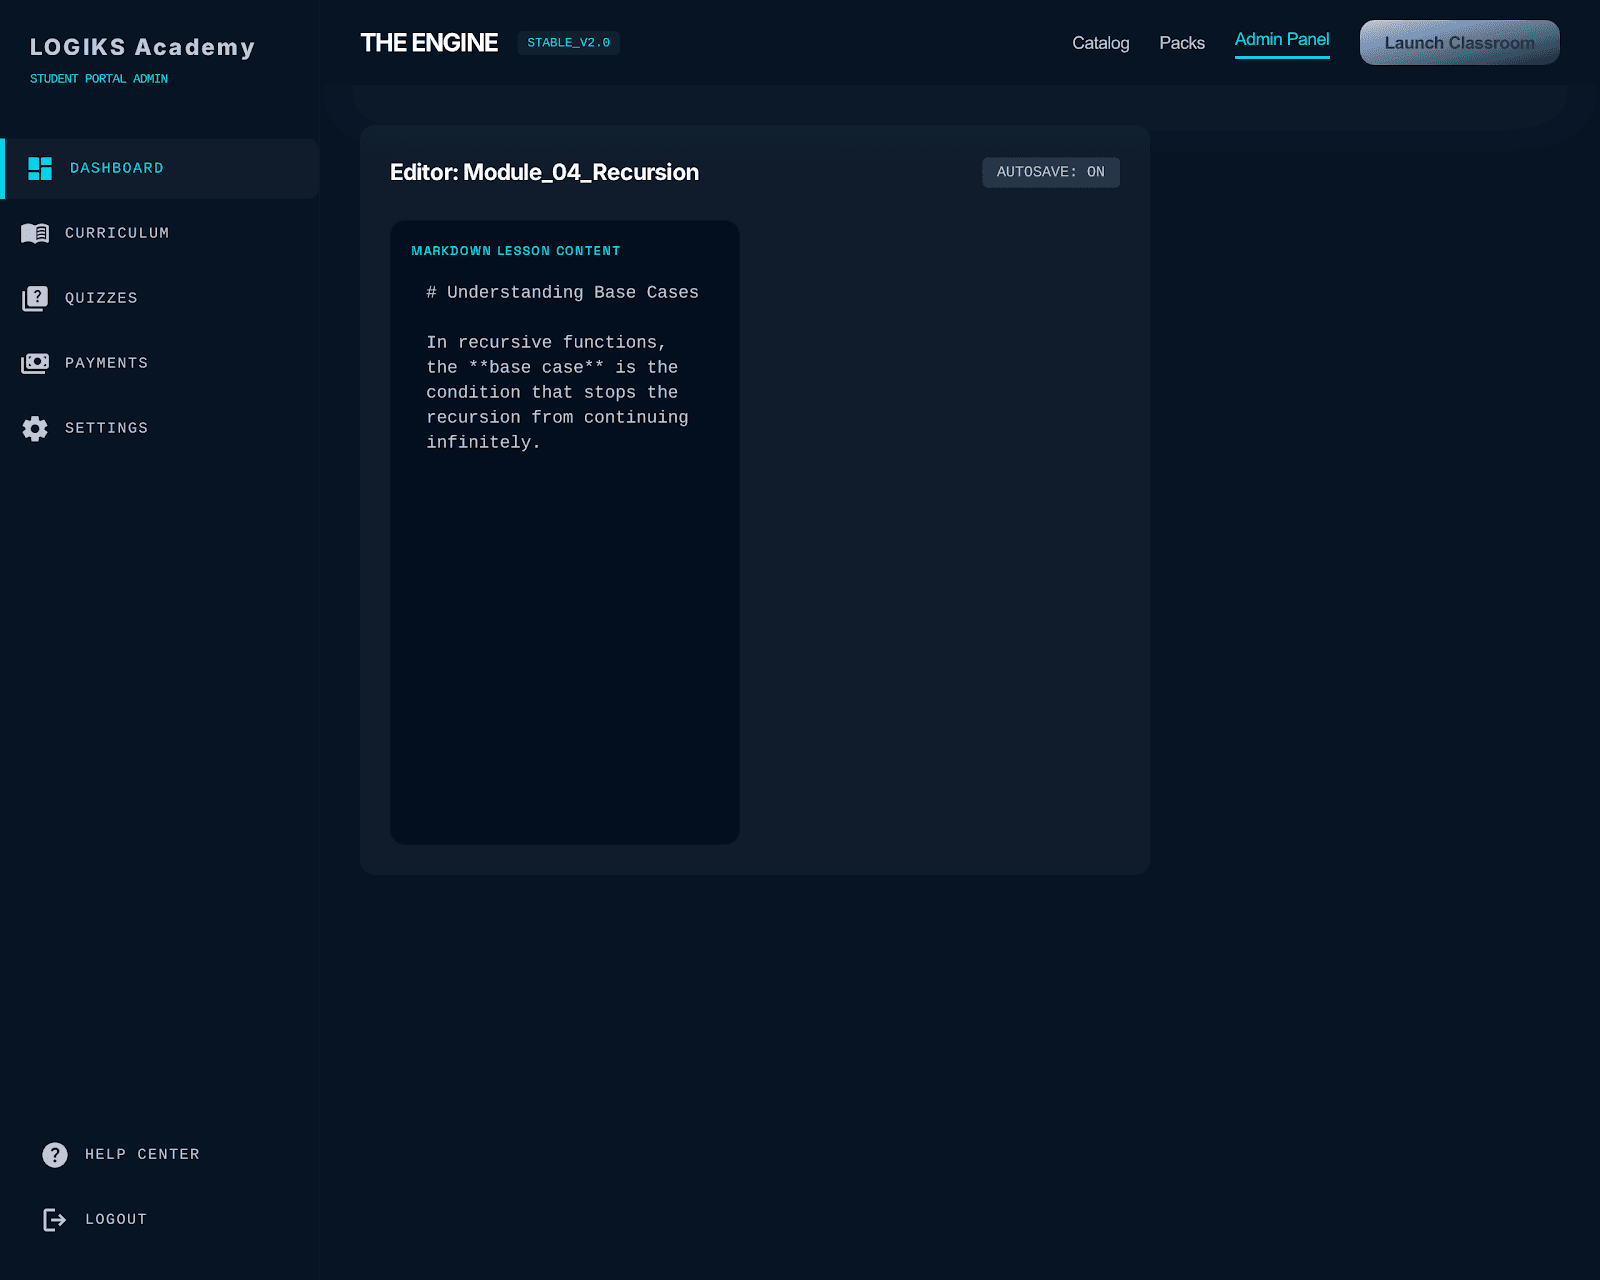
Task: Click the STABLE_V2.0 version badge
Action: point(569,43)
